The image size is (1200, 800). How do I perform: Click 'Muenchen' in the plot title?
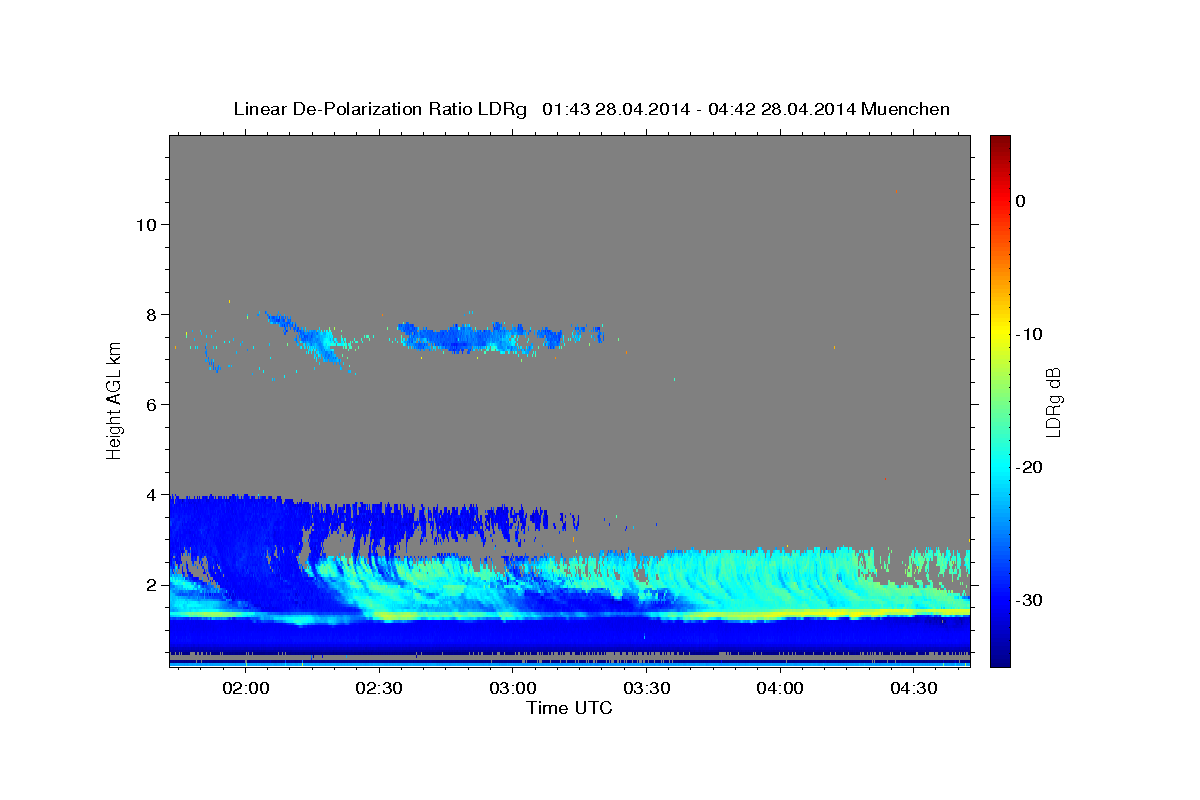906,109
